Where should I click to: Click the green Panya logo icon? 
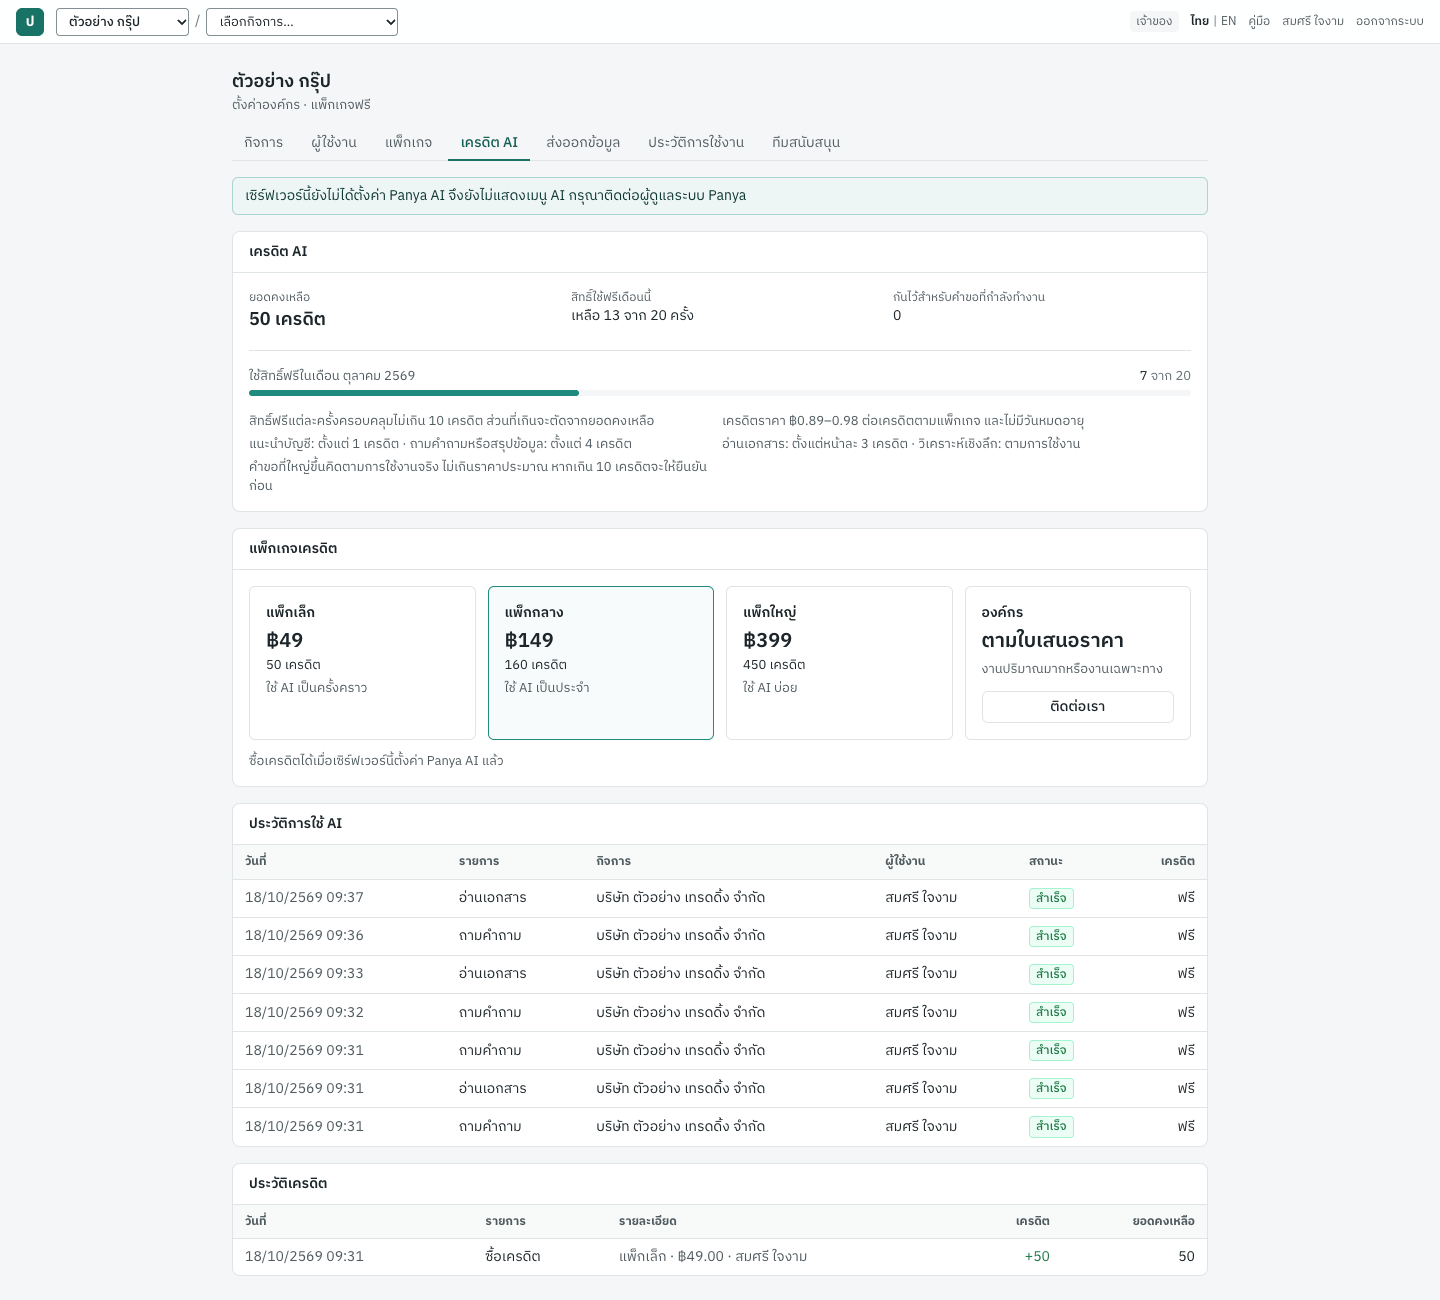(x=30, y=22)
